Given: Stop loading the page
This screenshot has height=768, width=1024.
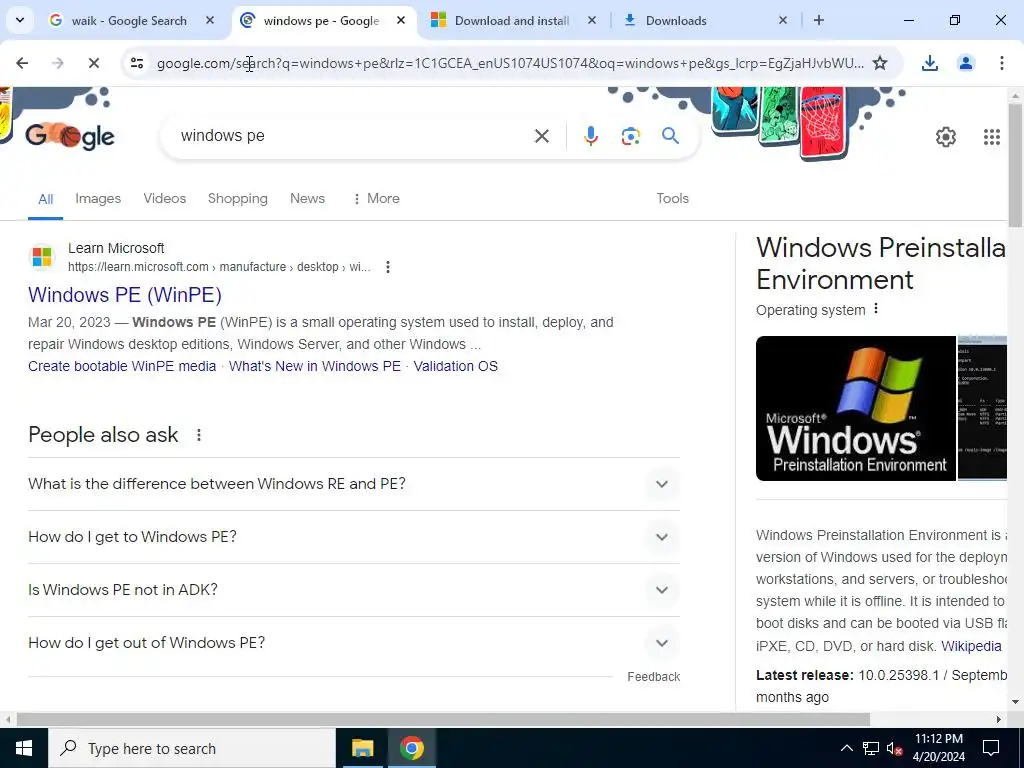Looking at the screenshot, I should click(93, 63).
